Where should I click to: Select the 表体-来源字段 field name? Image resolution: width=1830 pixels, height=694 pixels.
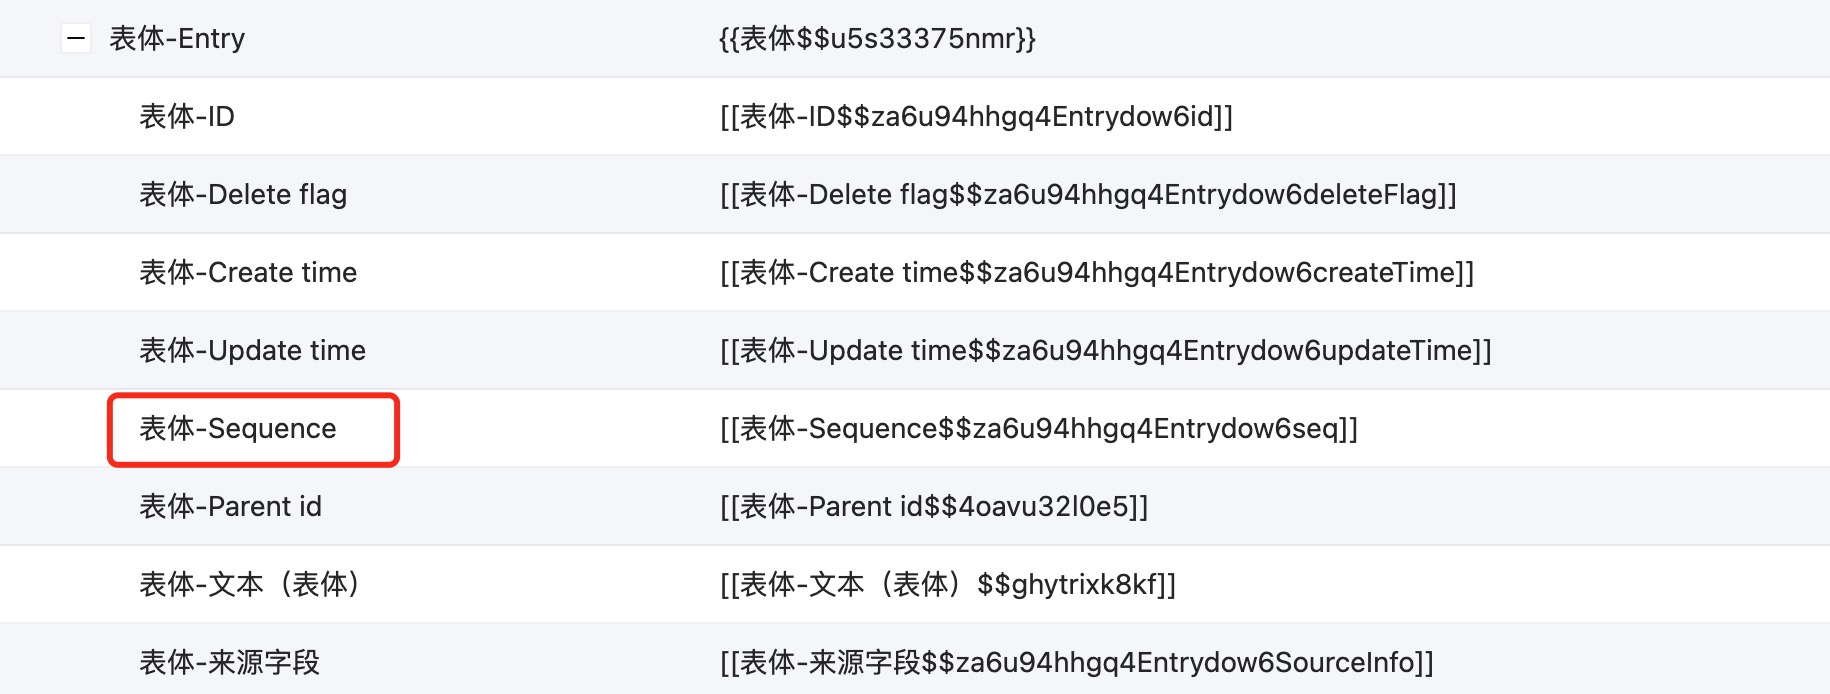[229, 663]
